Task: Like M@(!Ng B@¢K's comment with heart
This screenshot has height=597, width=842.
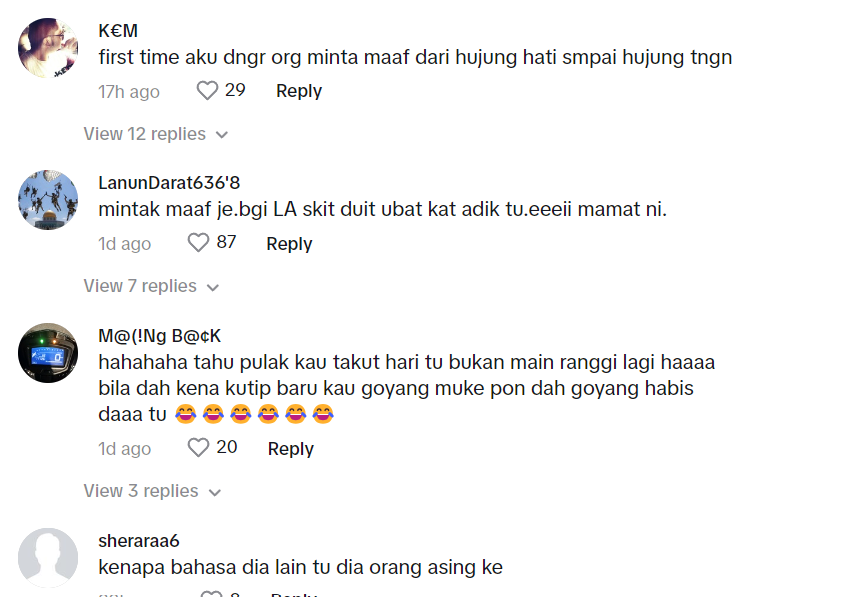Action: 198,447
